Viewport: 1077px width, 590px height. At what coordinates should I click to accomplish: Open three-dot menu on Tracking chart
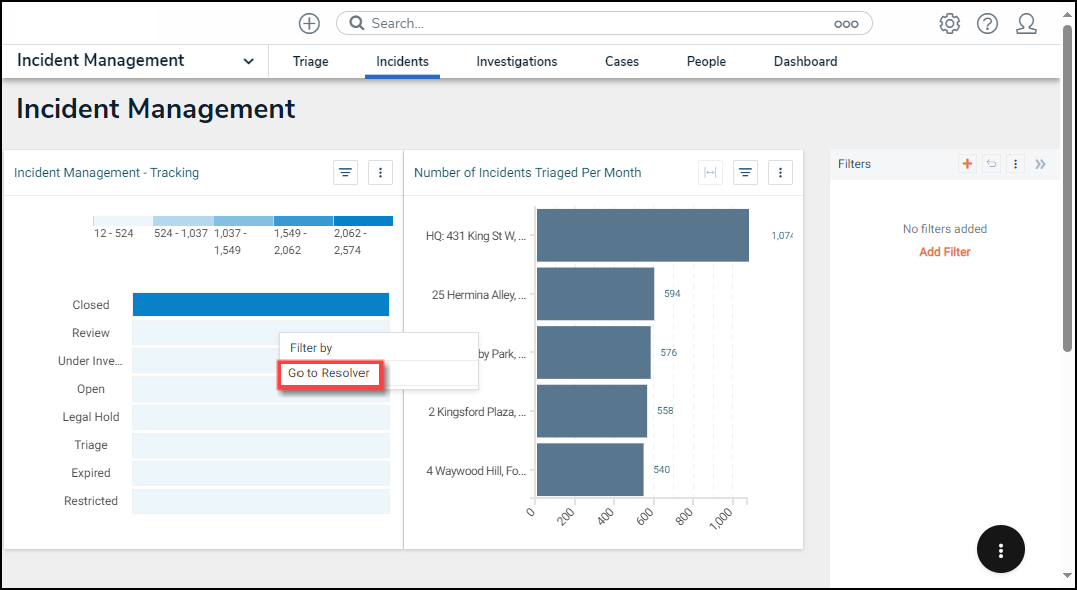point(380,173)
